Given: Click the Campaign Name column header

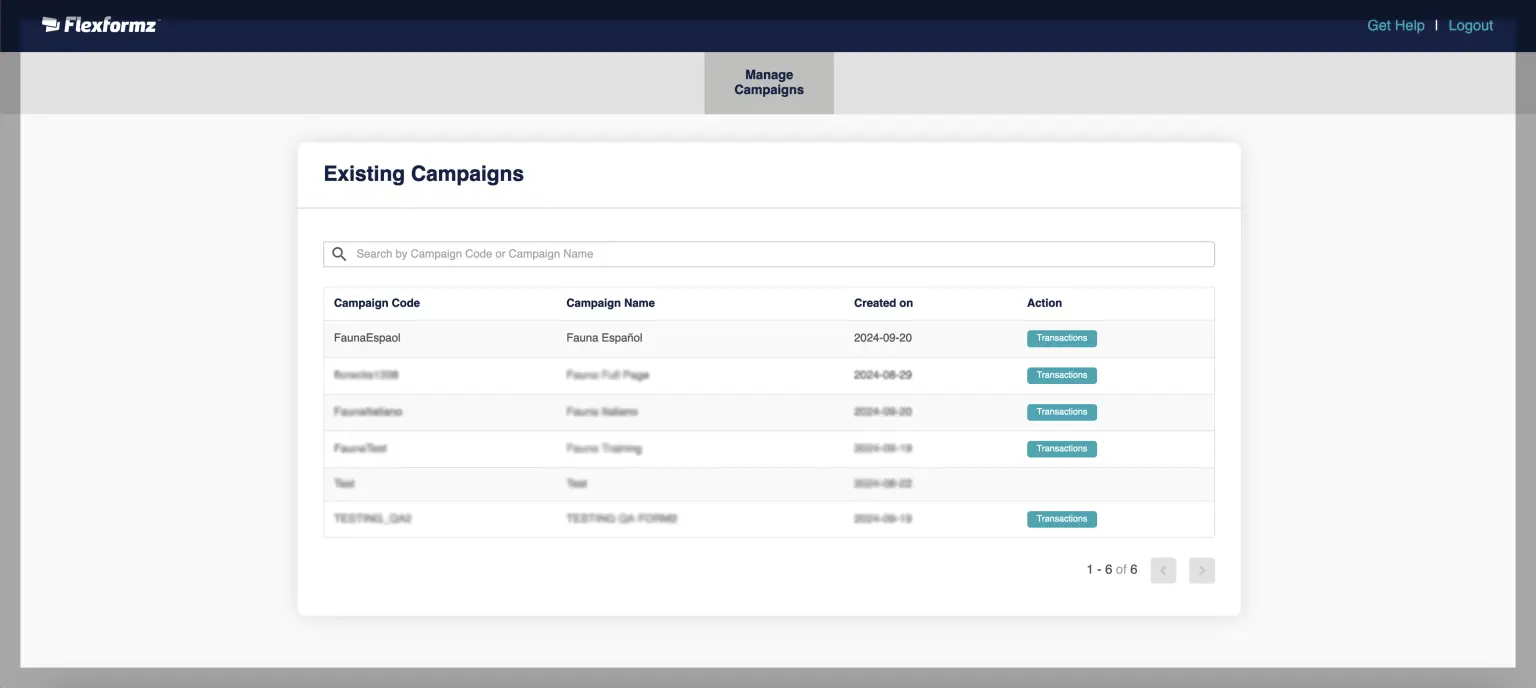Looking at the screenshot, I should pyautogui.click(x=610, y=303).
